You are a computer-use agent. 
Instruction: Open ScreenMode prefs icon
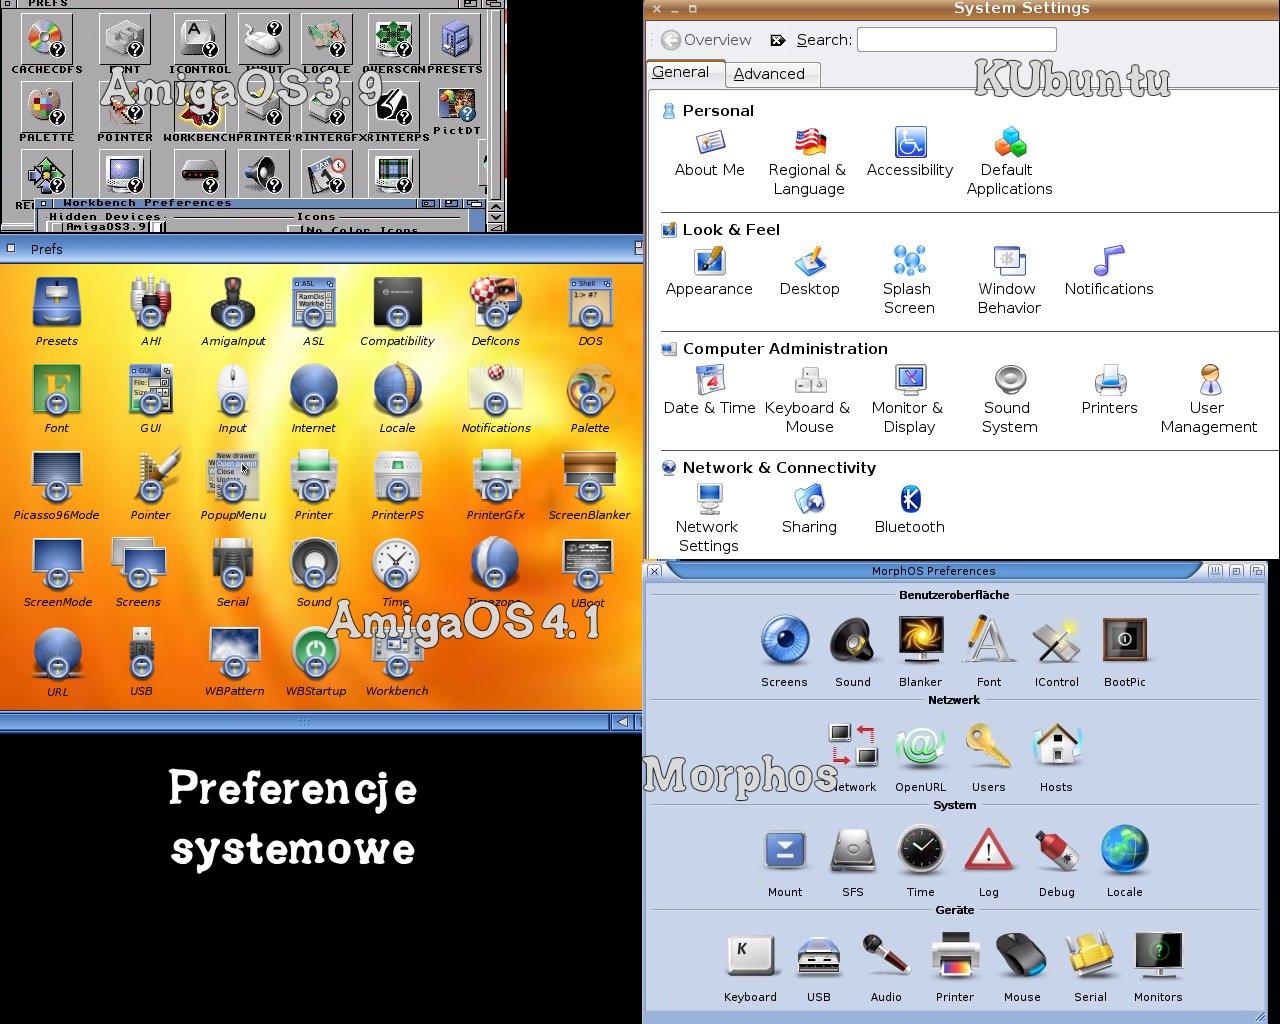[57, 564]
